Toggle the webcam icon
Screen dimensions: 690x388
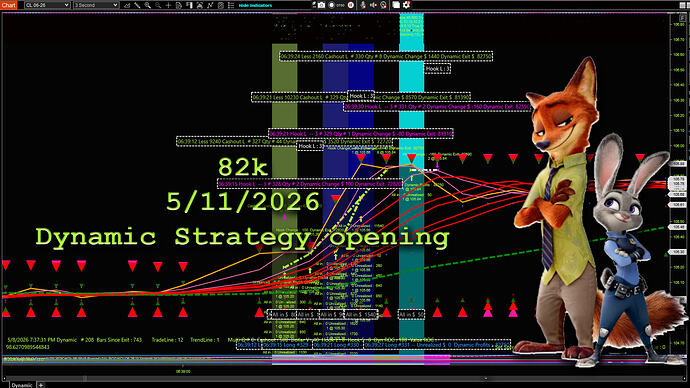click(384, 5)
